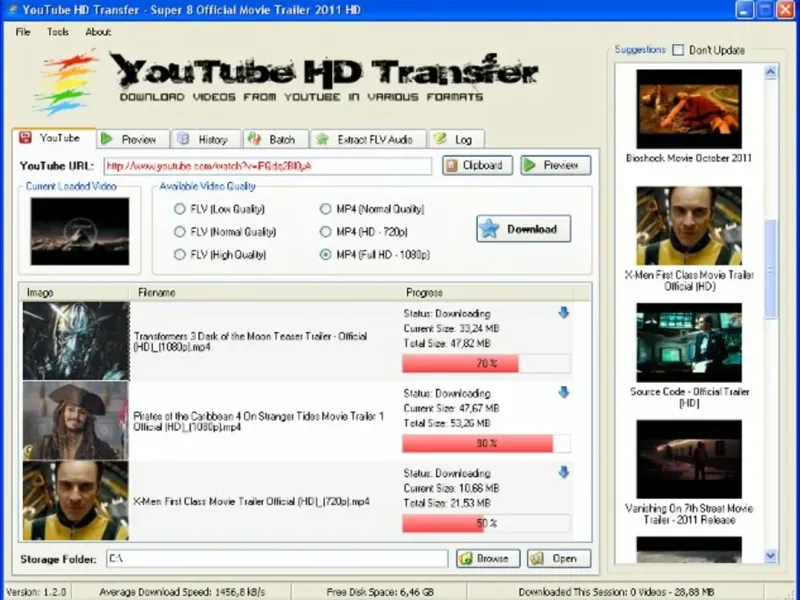Open the Tools menu
800x600 pixels.
(58, 32)
